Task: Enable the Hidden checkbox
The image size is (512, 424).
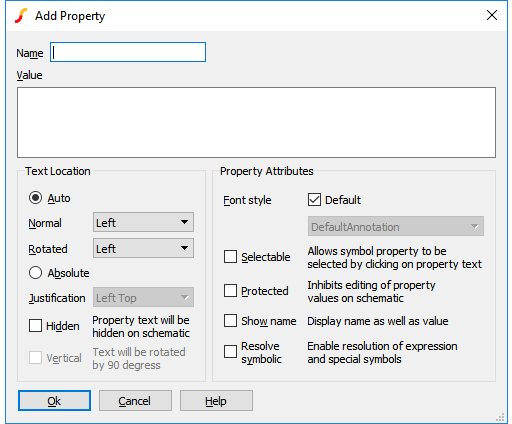Action: (x=35, y=326)
